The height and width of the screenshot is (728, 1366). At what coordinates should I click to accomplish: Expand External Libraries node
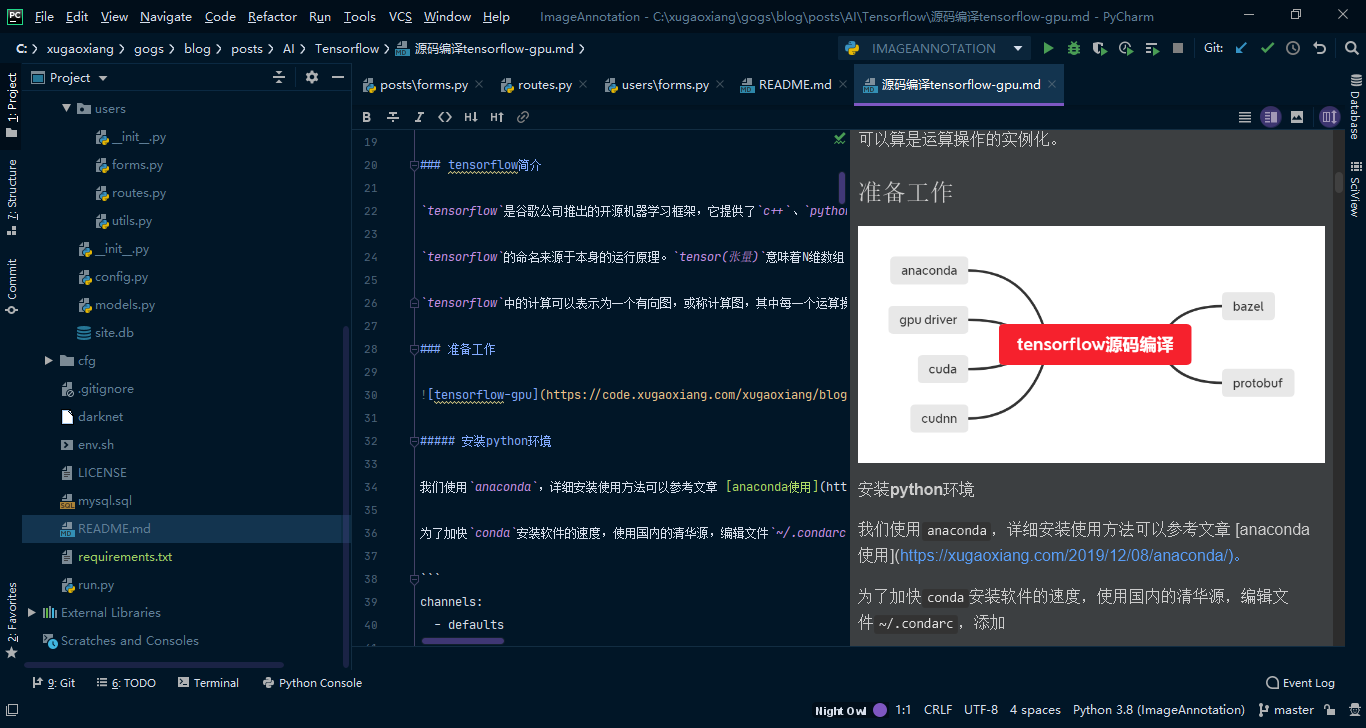pos(32,612)
